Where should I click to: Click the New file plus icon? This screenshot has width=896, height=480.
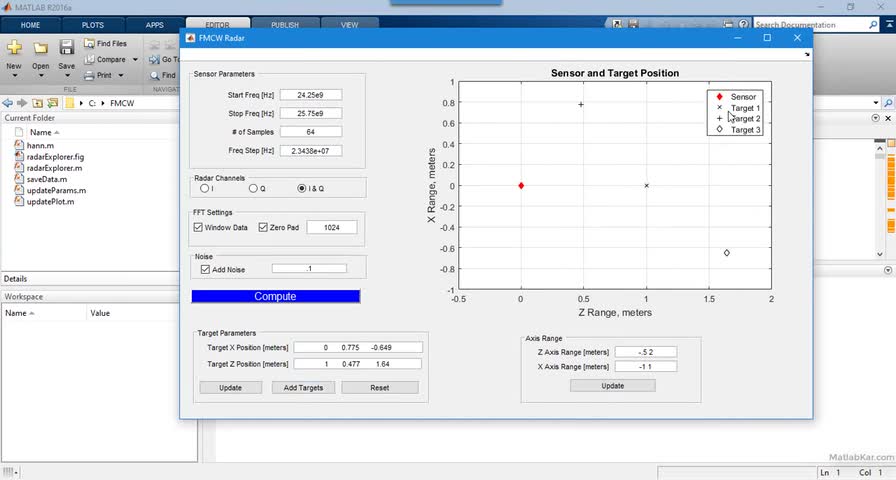14,47
